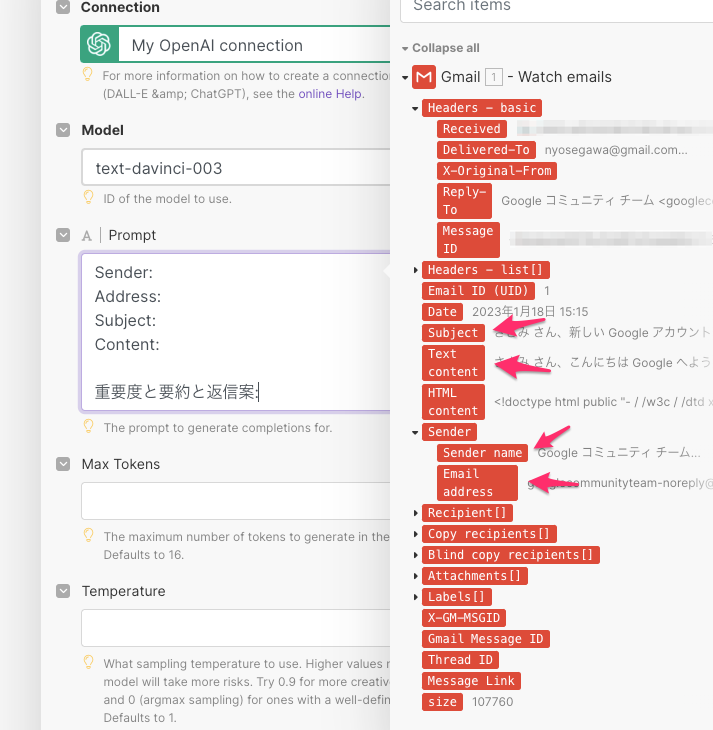Click the date value 2023年1月18日 15:15

coord(530,312)
